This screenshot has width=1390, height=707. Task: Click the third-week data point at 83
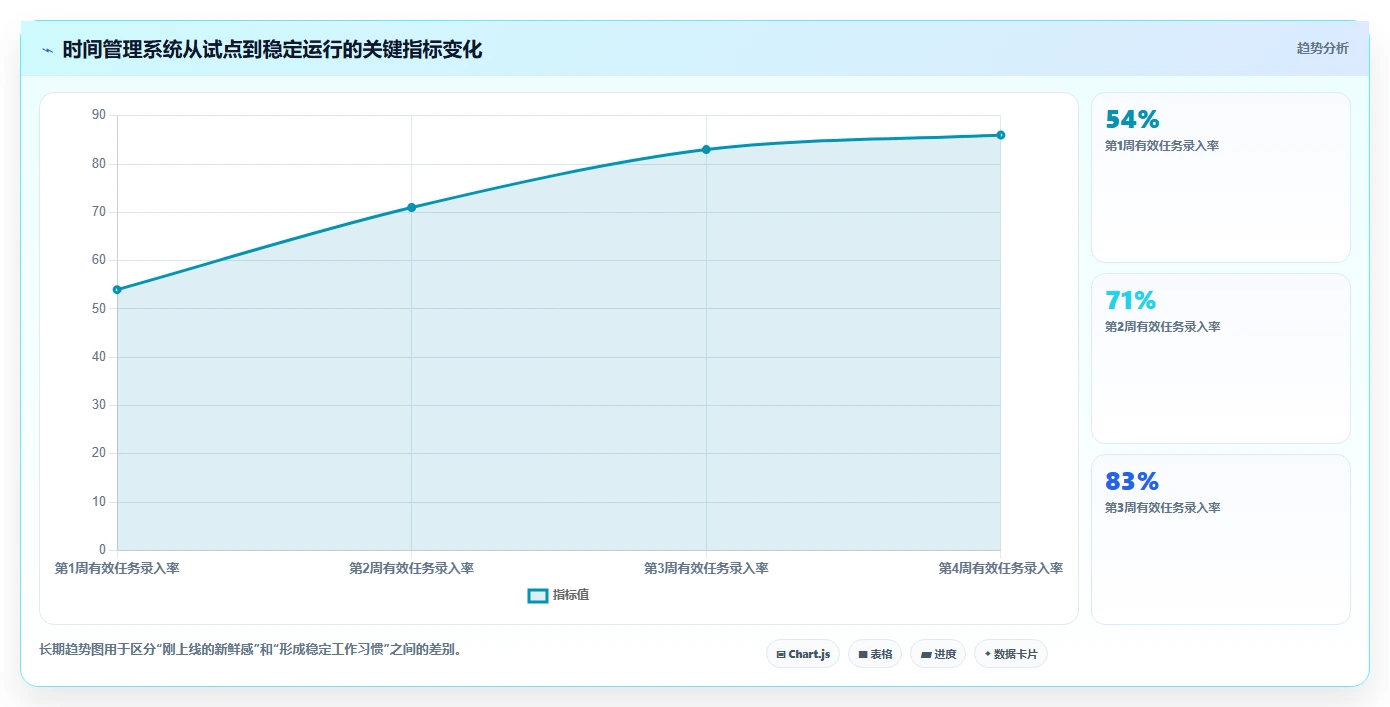click(706, 149)
